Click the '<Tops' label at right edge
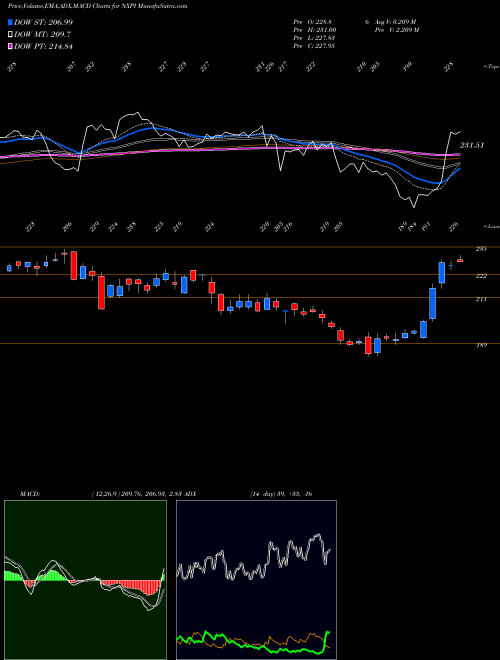This screenshot has height=660, width=500. (491, 67)
